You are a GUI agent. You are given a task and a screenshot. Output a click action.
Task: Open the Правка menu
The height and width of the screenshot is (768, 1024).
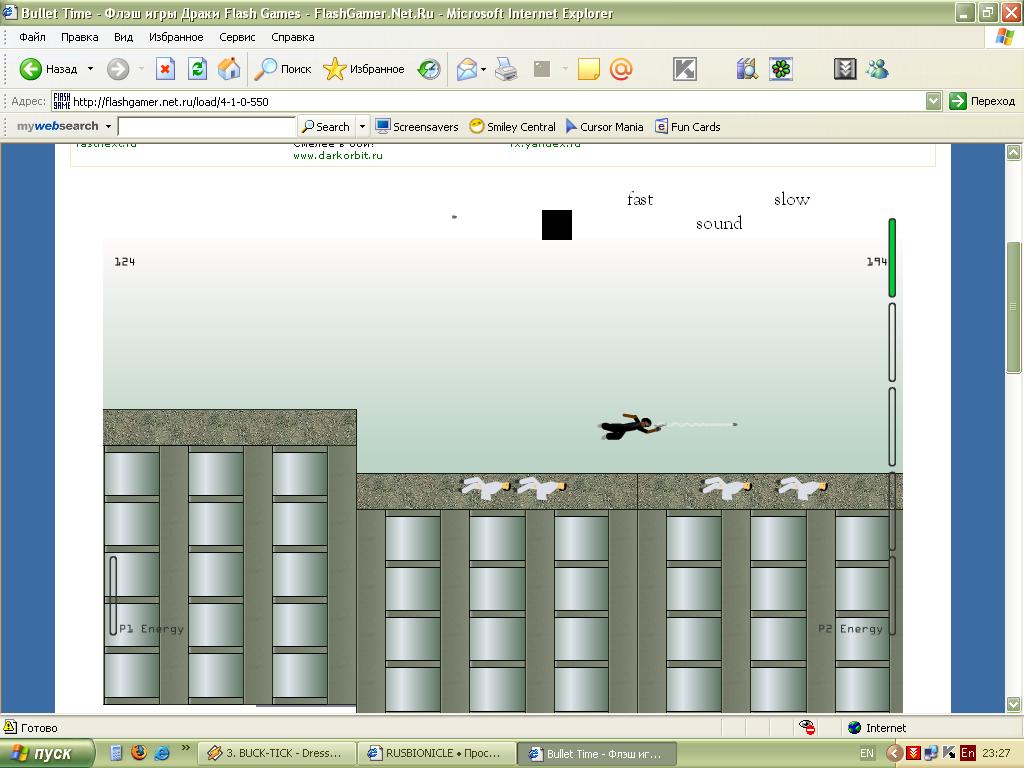click(80, 37)
